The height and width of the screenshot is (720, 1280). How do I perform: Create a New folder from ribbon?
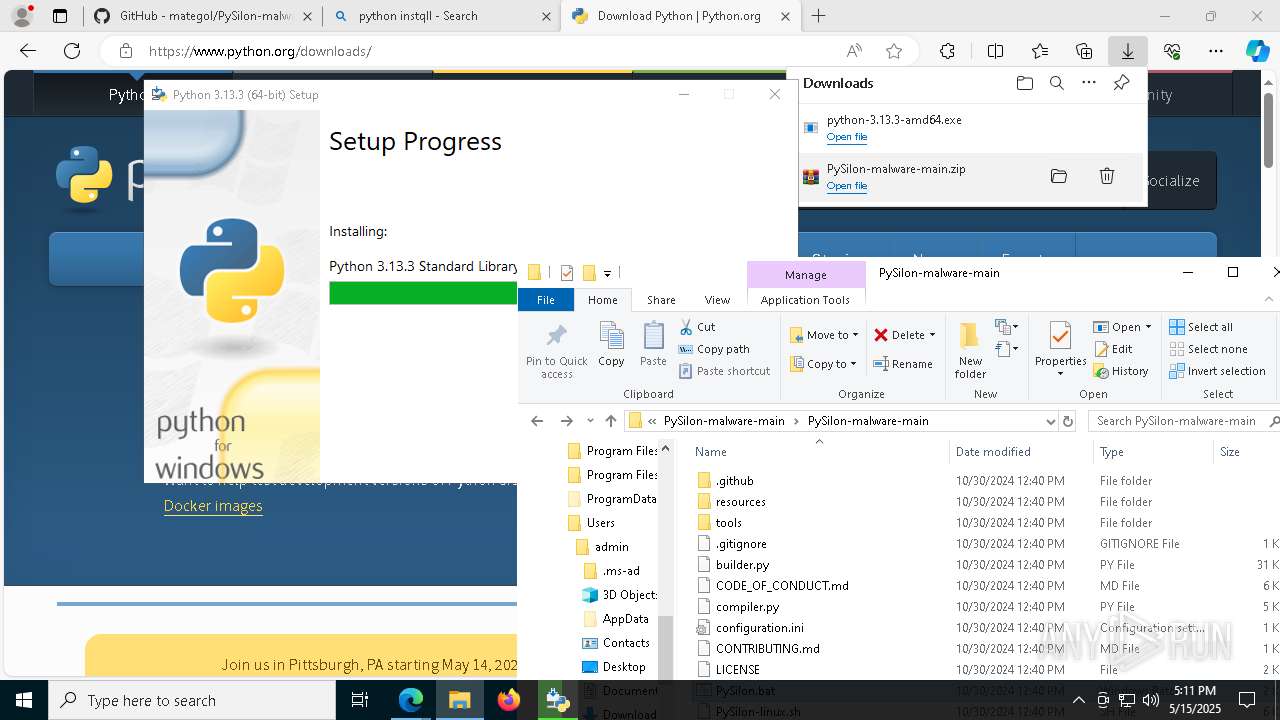click(970, 350)
